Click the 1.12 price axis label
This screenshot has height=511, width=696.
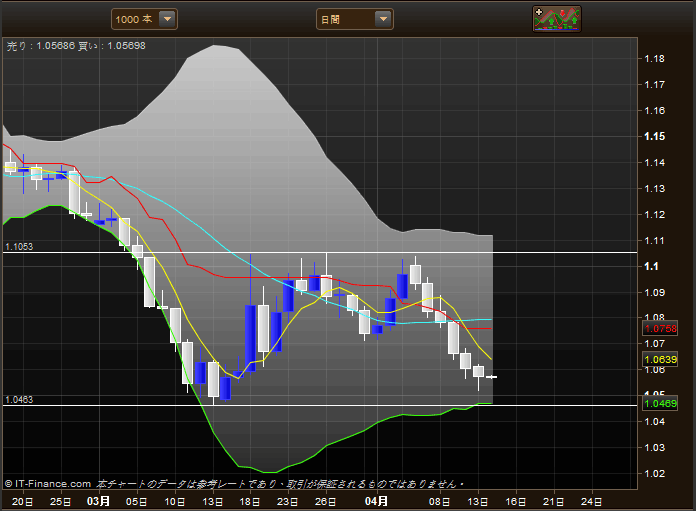coord(655,215)
